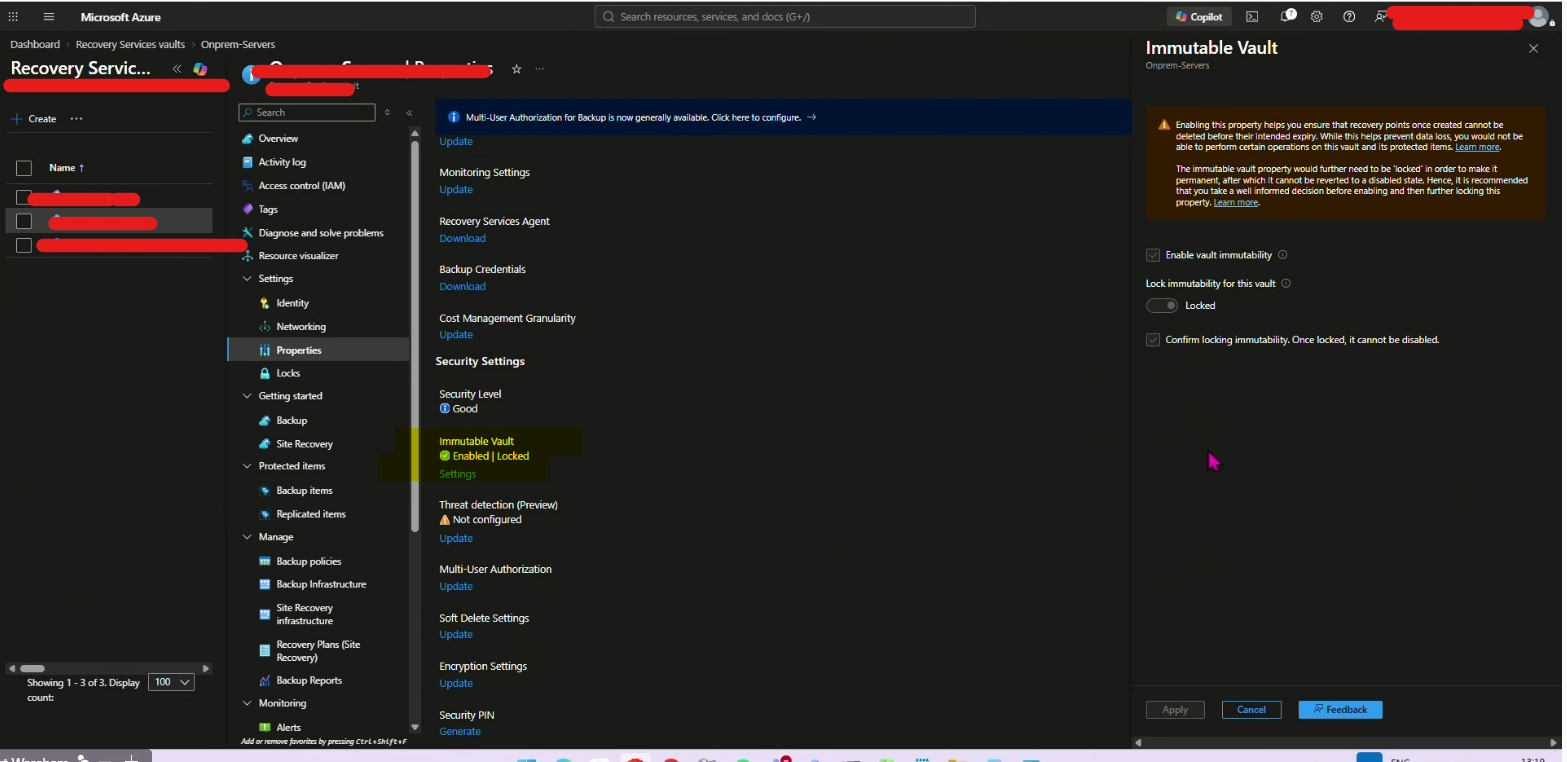Open the Copilot button in the top bar
Image resolution: width=1567 pixels, height=762 pixels.
pyautogui.click(x=1200, y=17)
